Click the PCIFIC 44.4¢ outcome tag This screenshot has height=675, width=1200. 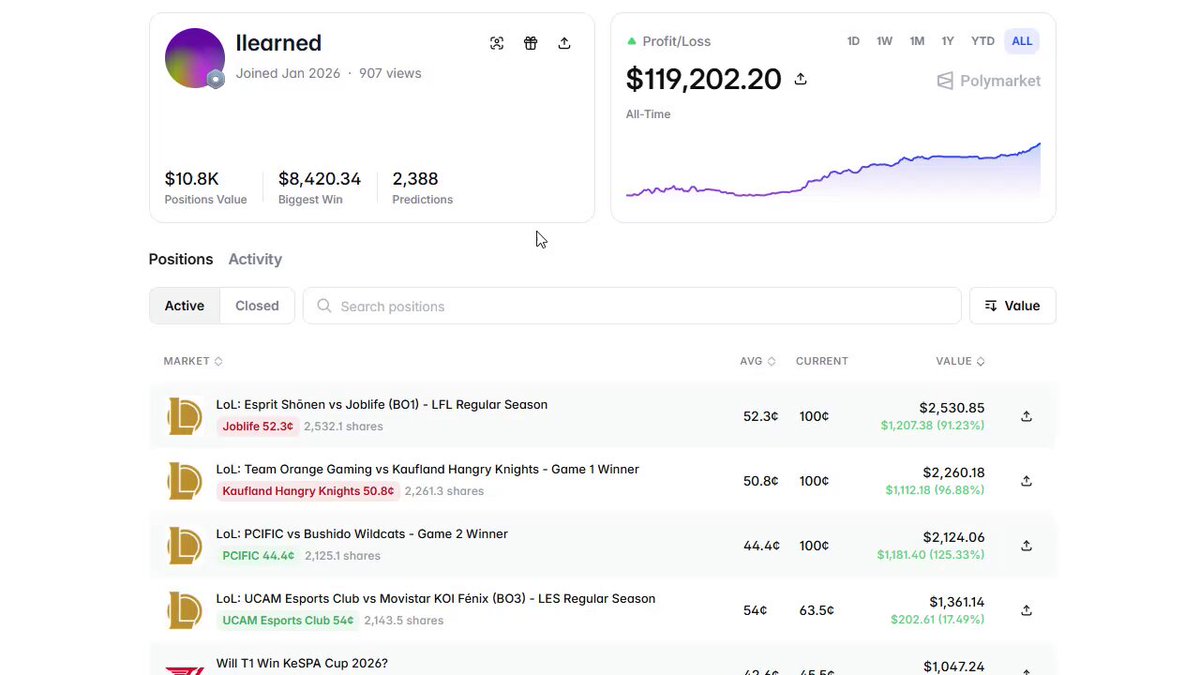[258, 556]
